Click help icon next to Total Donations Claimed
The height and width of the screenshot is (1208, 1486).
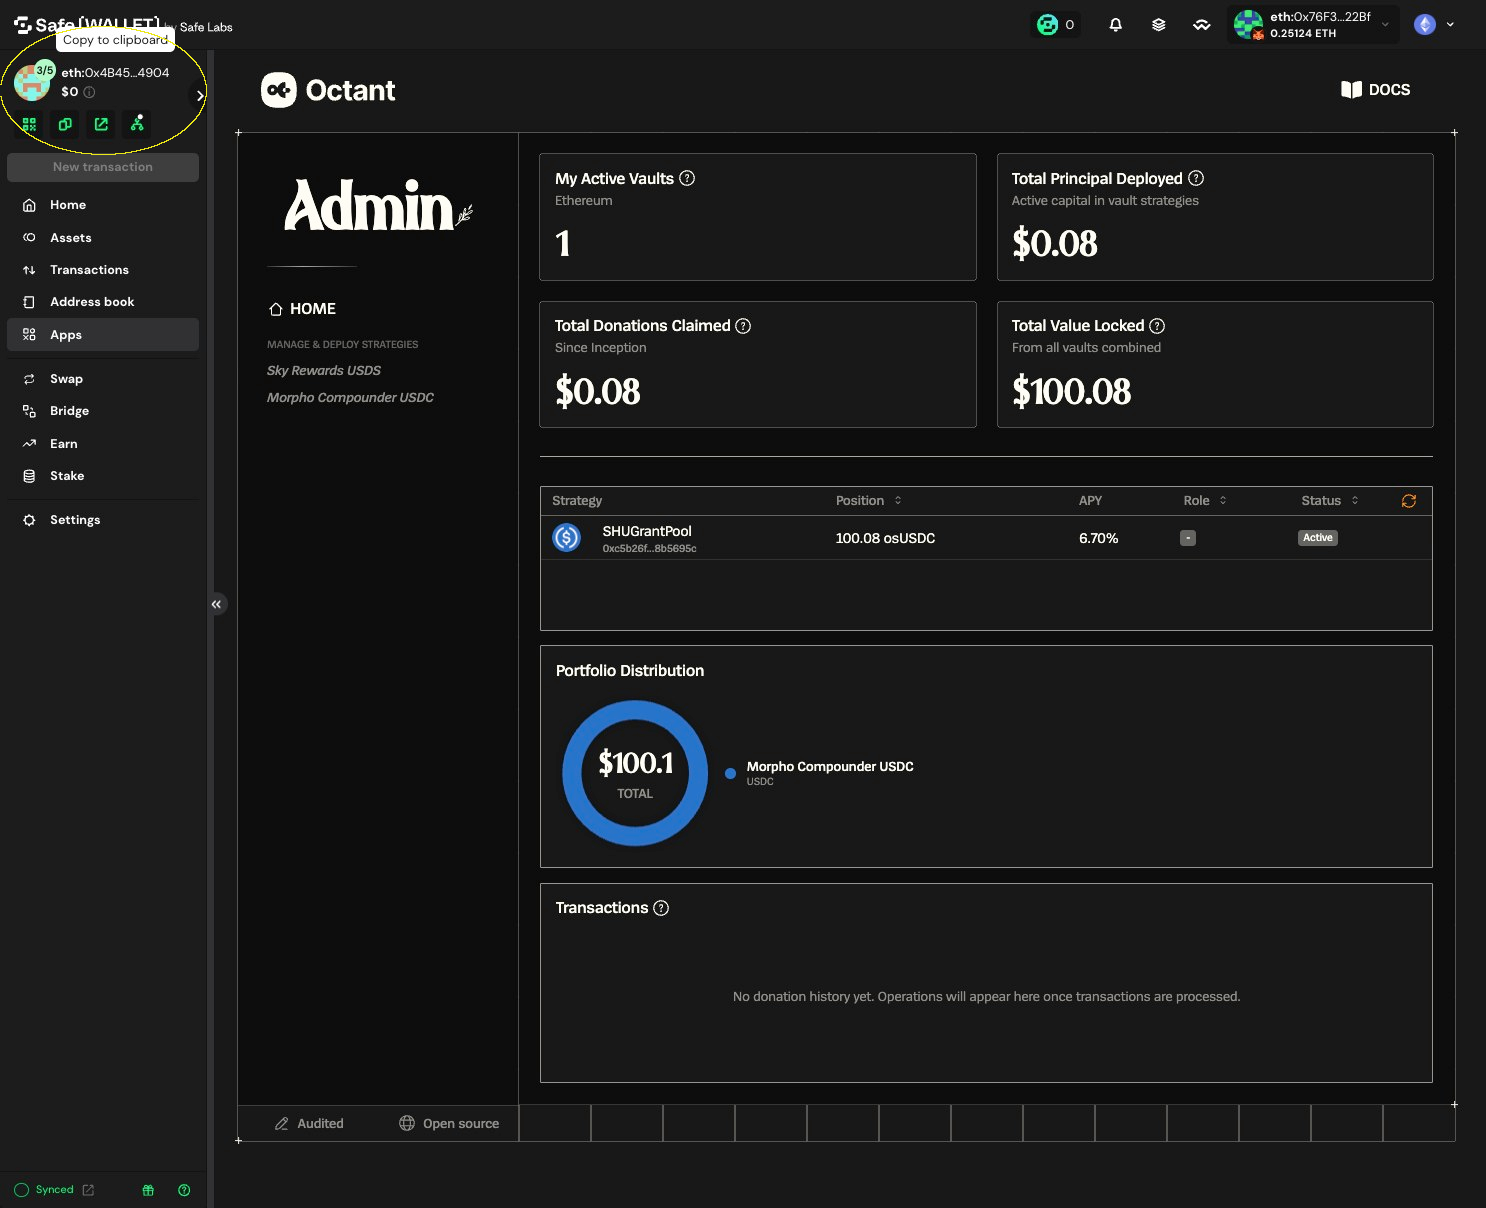click(743, 326)
